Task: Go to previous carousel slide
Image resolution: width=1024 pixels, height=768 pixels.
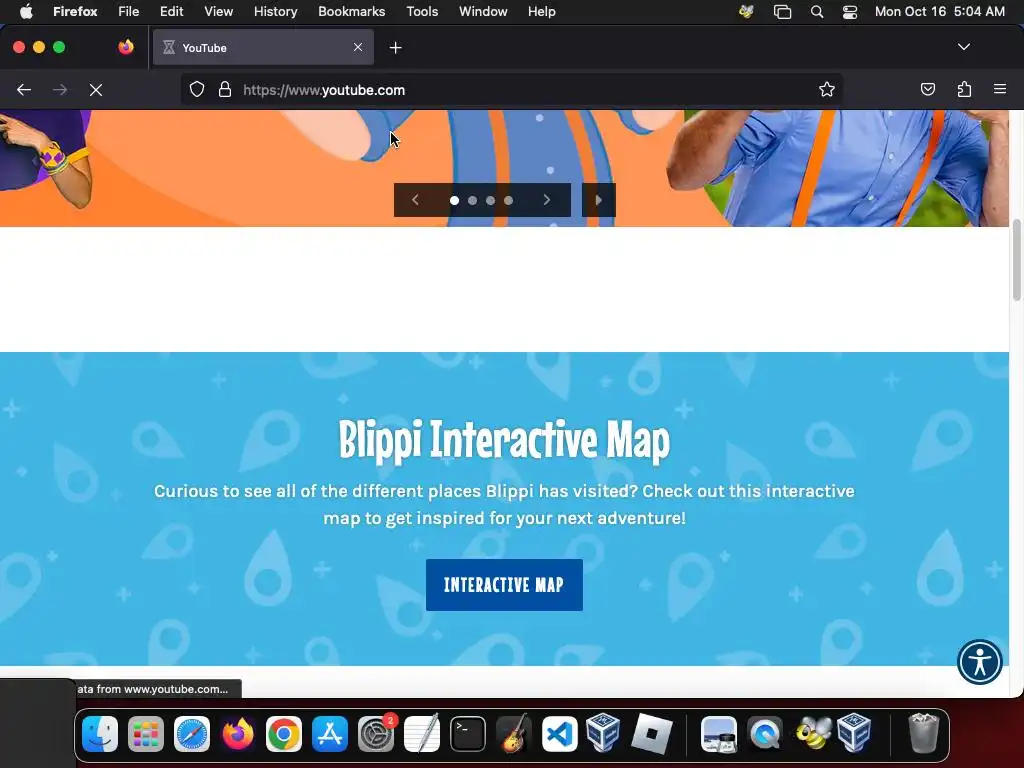Action: tap(415, 200)
